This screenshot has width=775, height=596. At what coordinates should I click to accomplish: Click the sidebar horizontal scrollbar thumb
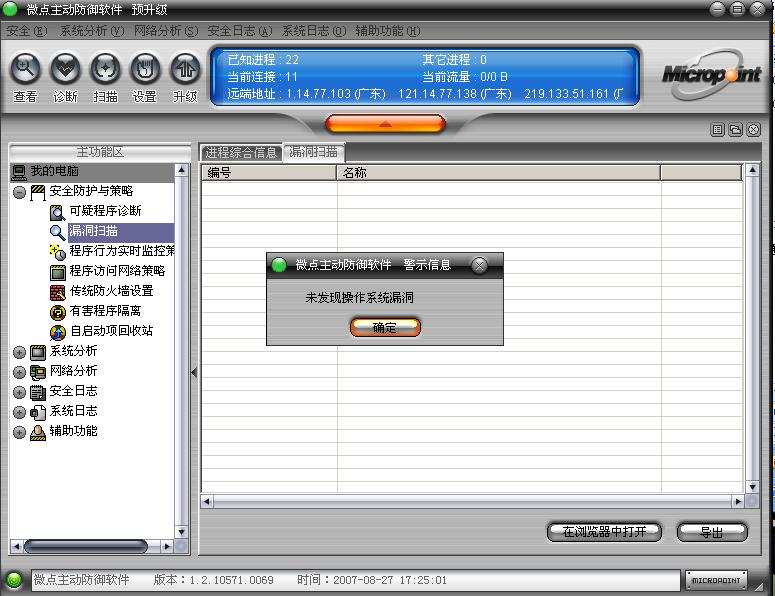86,546
